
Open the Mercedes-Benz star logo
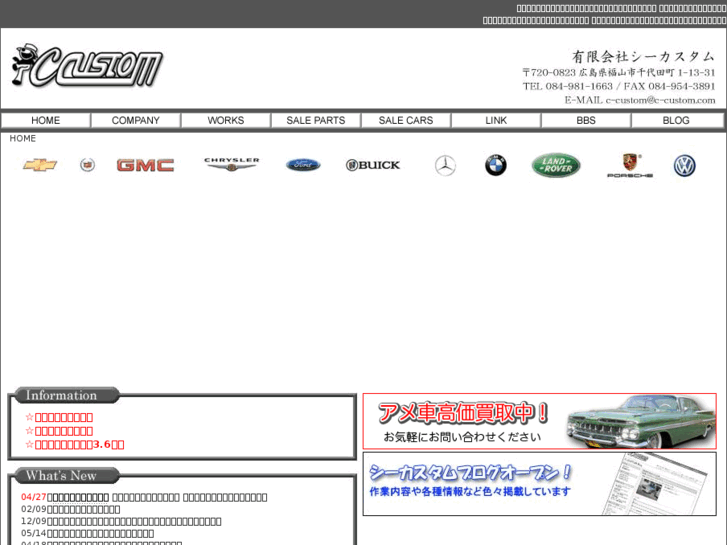coord(445,166)
